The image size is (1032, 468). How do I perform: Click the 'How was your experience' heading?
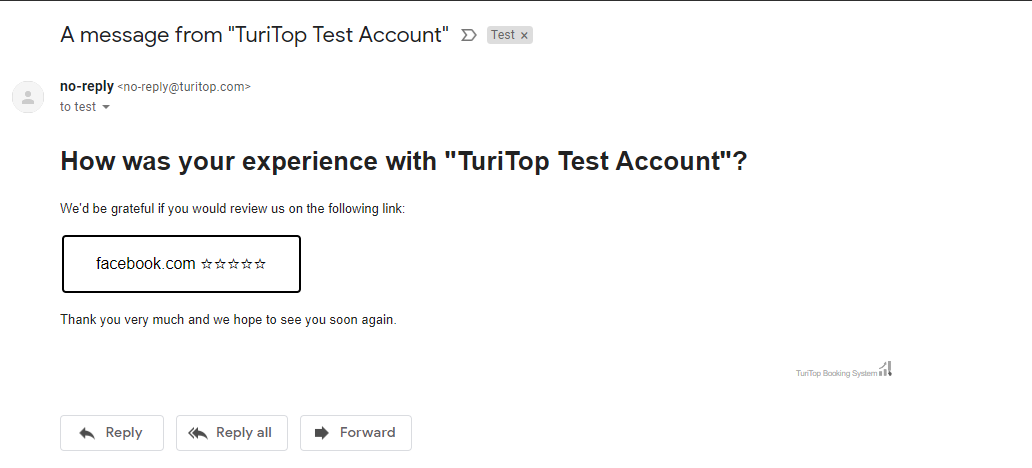[x=403, y=161]
